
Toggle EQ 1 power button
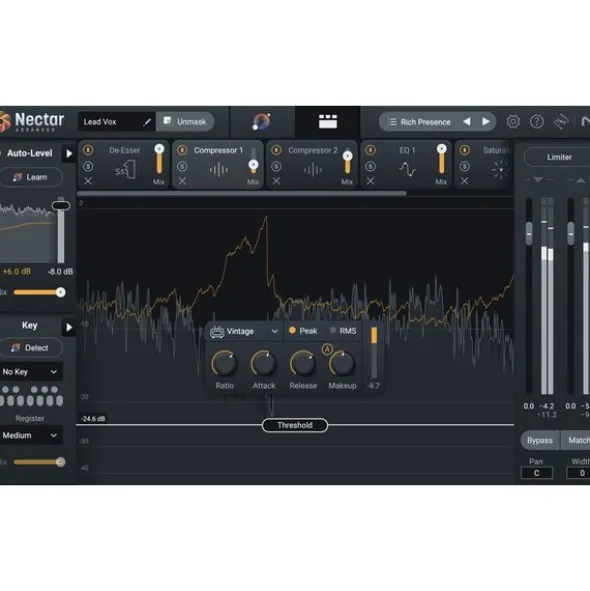tap(370, 150)
